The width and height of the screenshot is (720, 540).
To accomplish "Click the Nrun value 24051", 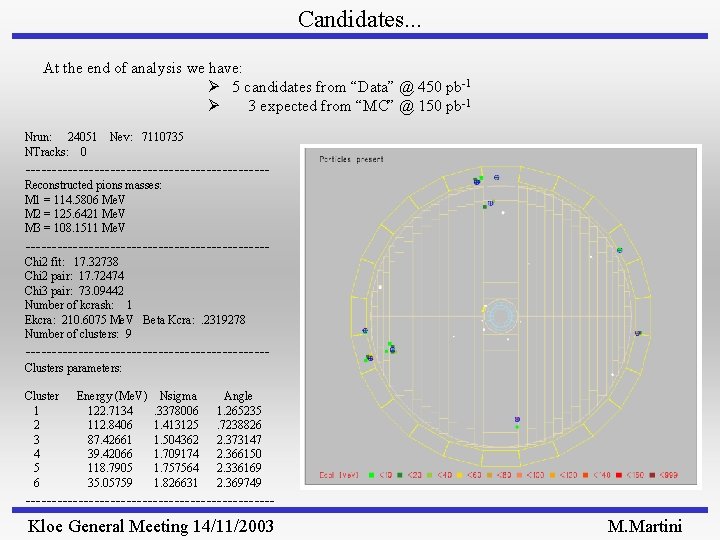I will point(82,136).
